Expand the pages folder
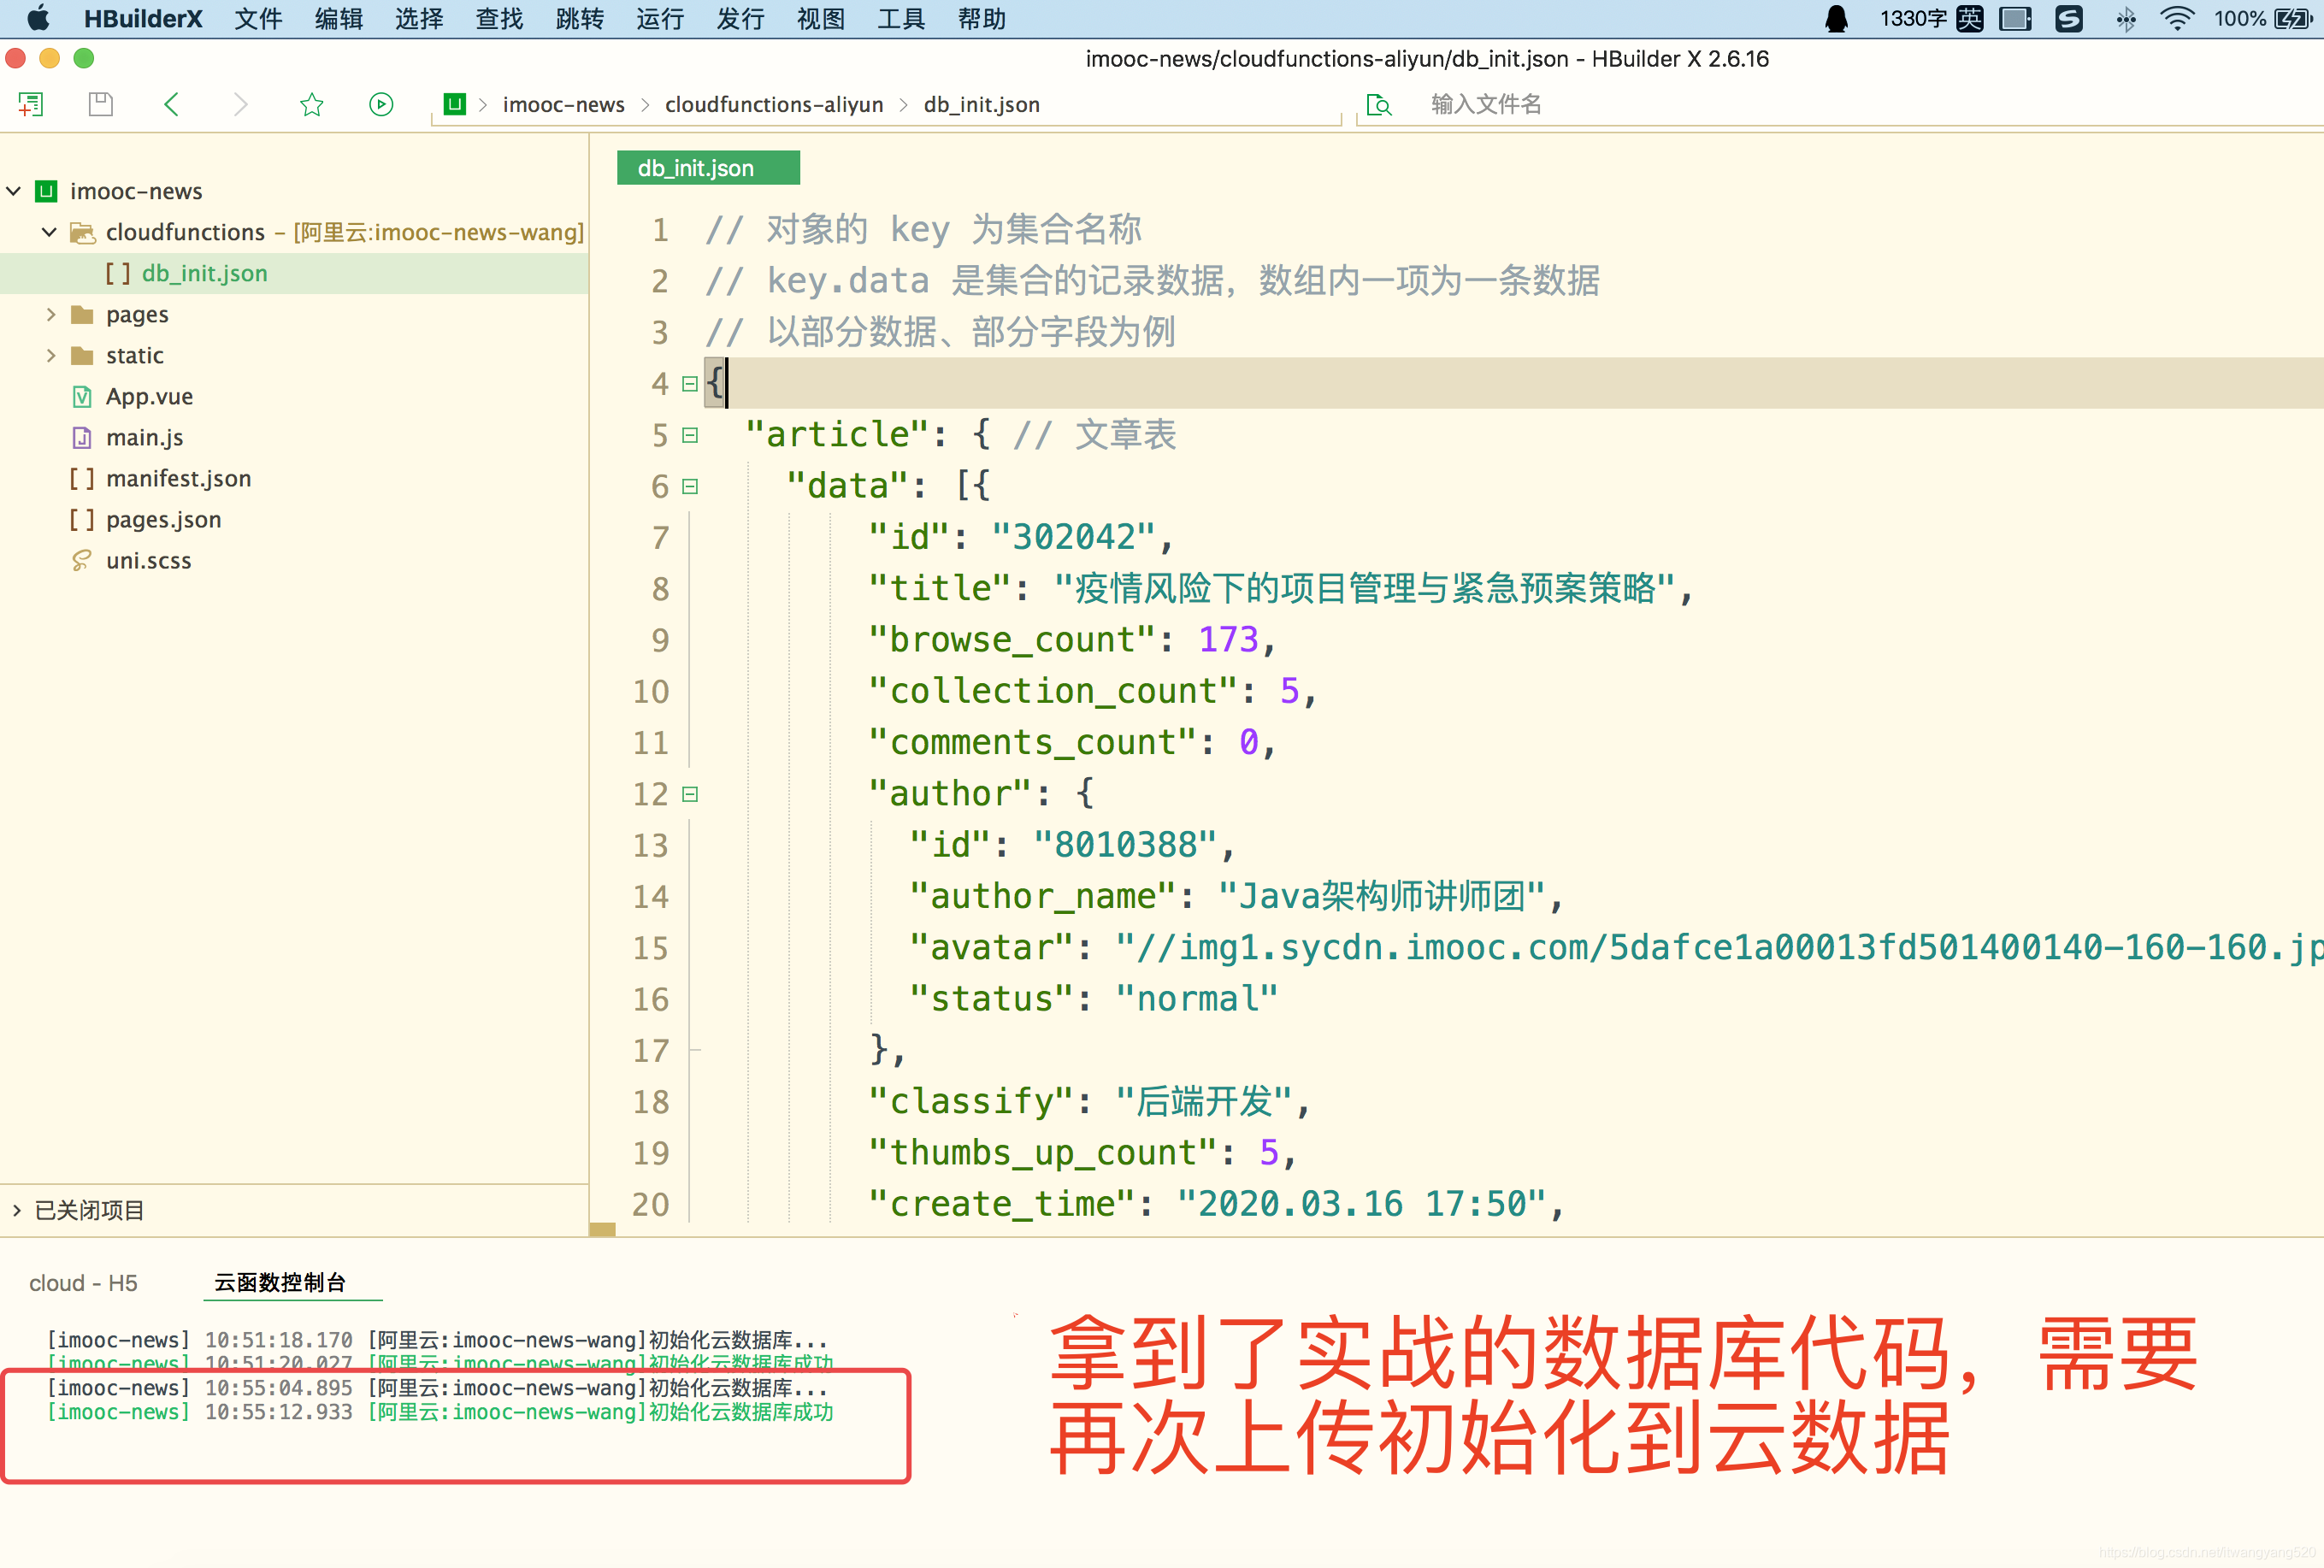 coord(50,314)
